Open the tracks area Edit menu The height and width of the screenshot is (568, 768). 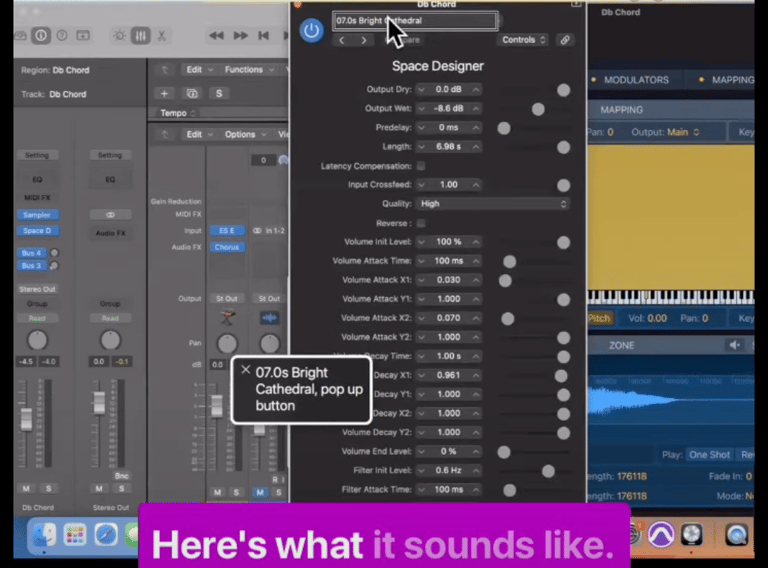(199, 70)
